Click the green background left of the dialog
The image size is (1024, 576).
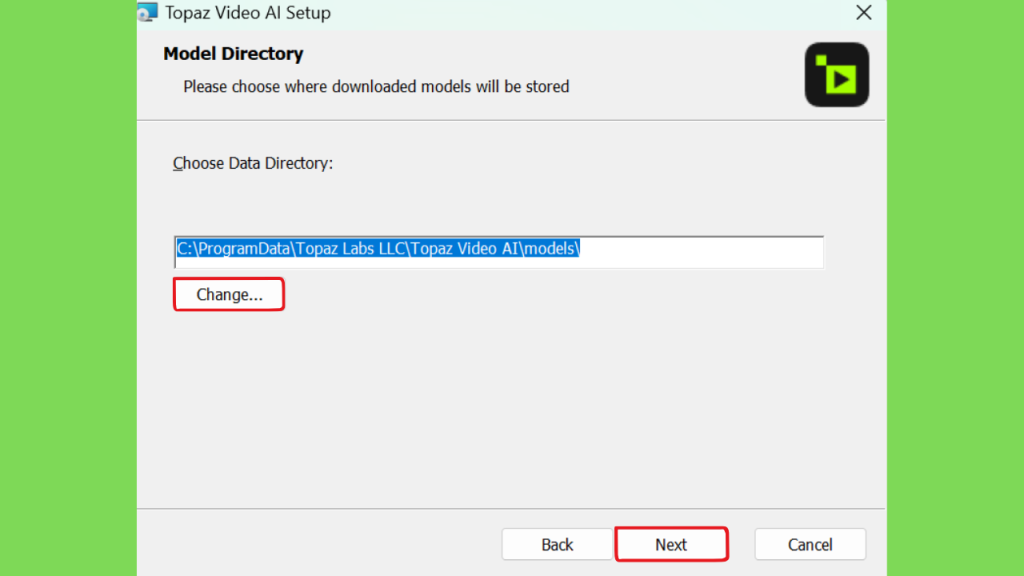tap(68, 288)
